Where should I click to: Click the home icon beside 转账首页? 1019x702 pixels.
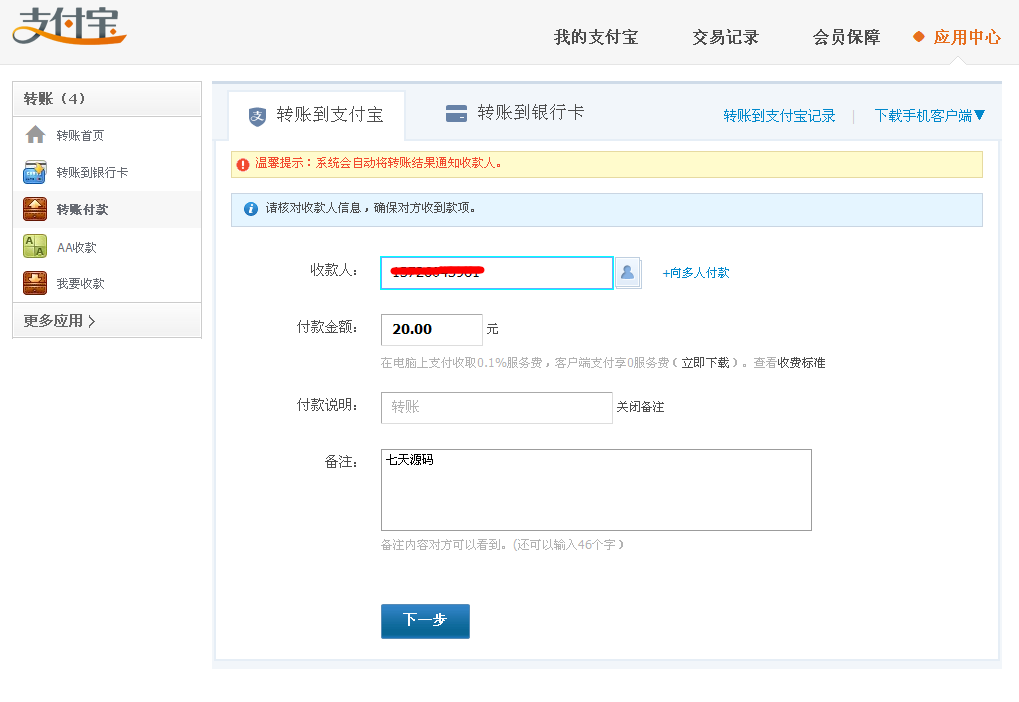click(x=35, y=135)
